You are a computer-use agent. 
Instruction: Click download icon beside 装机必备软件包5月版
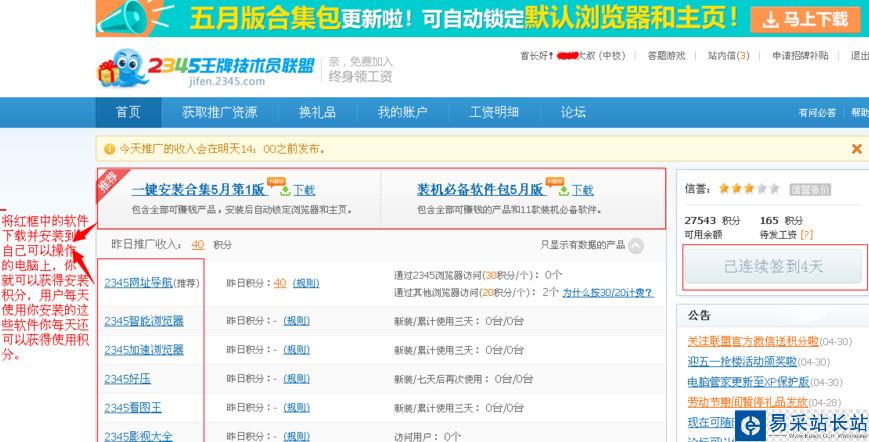(564, 191)
